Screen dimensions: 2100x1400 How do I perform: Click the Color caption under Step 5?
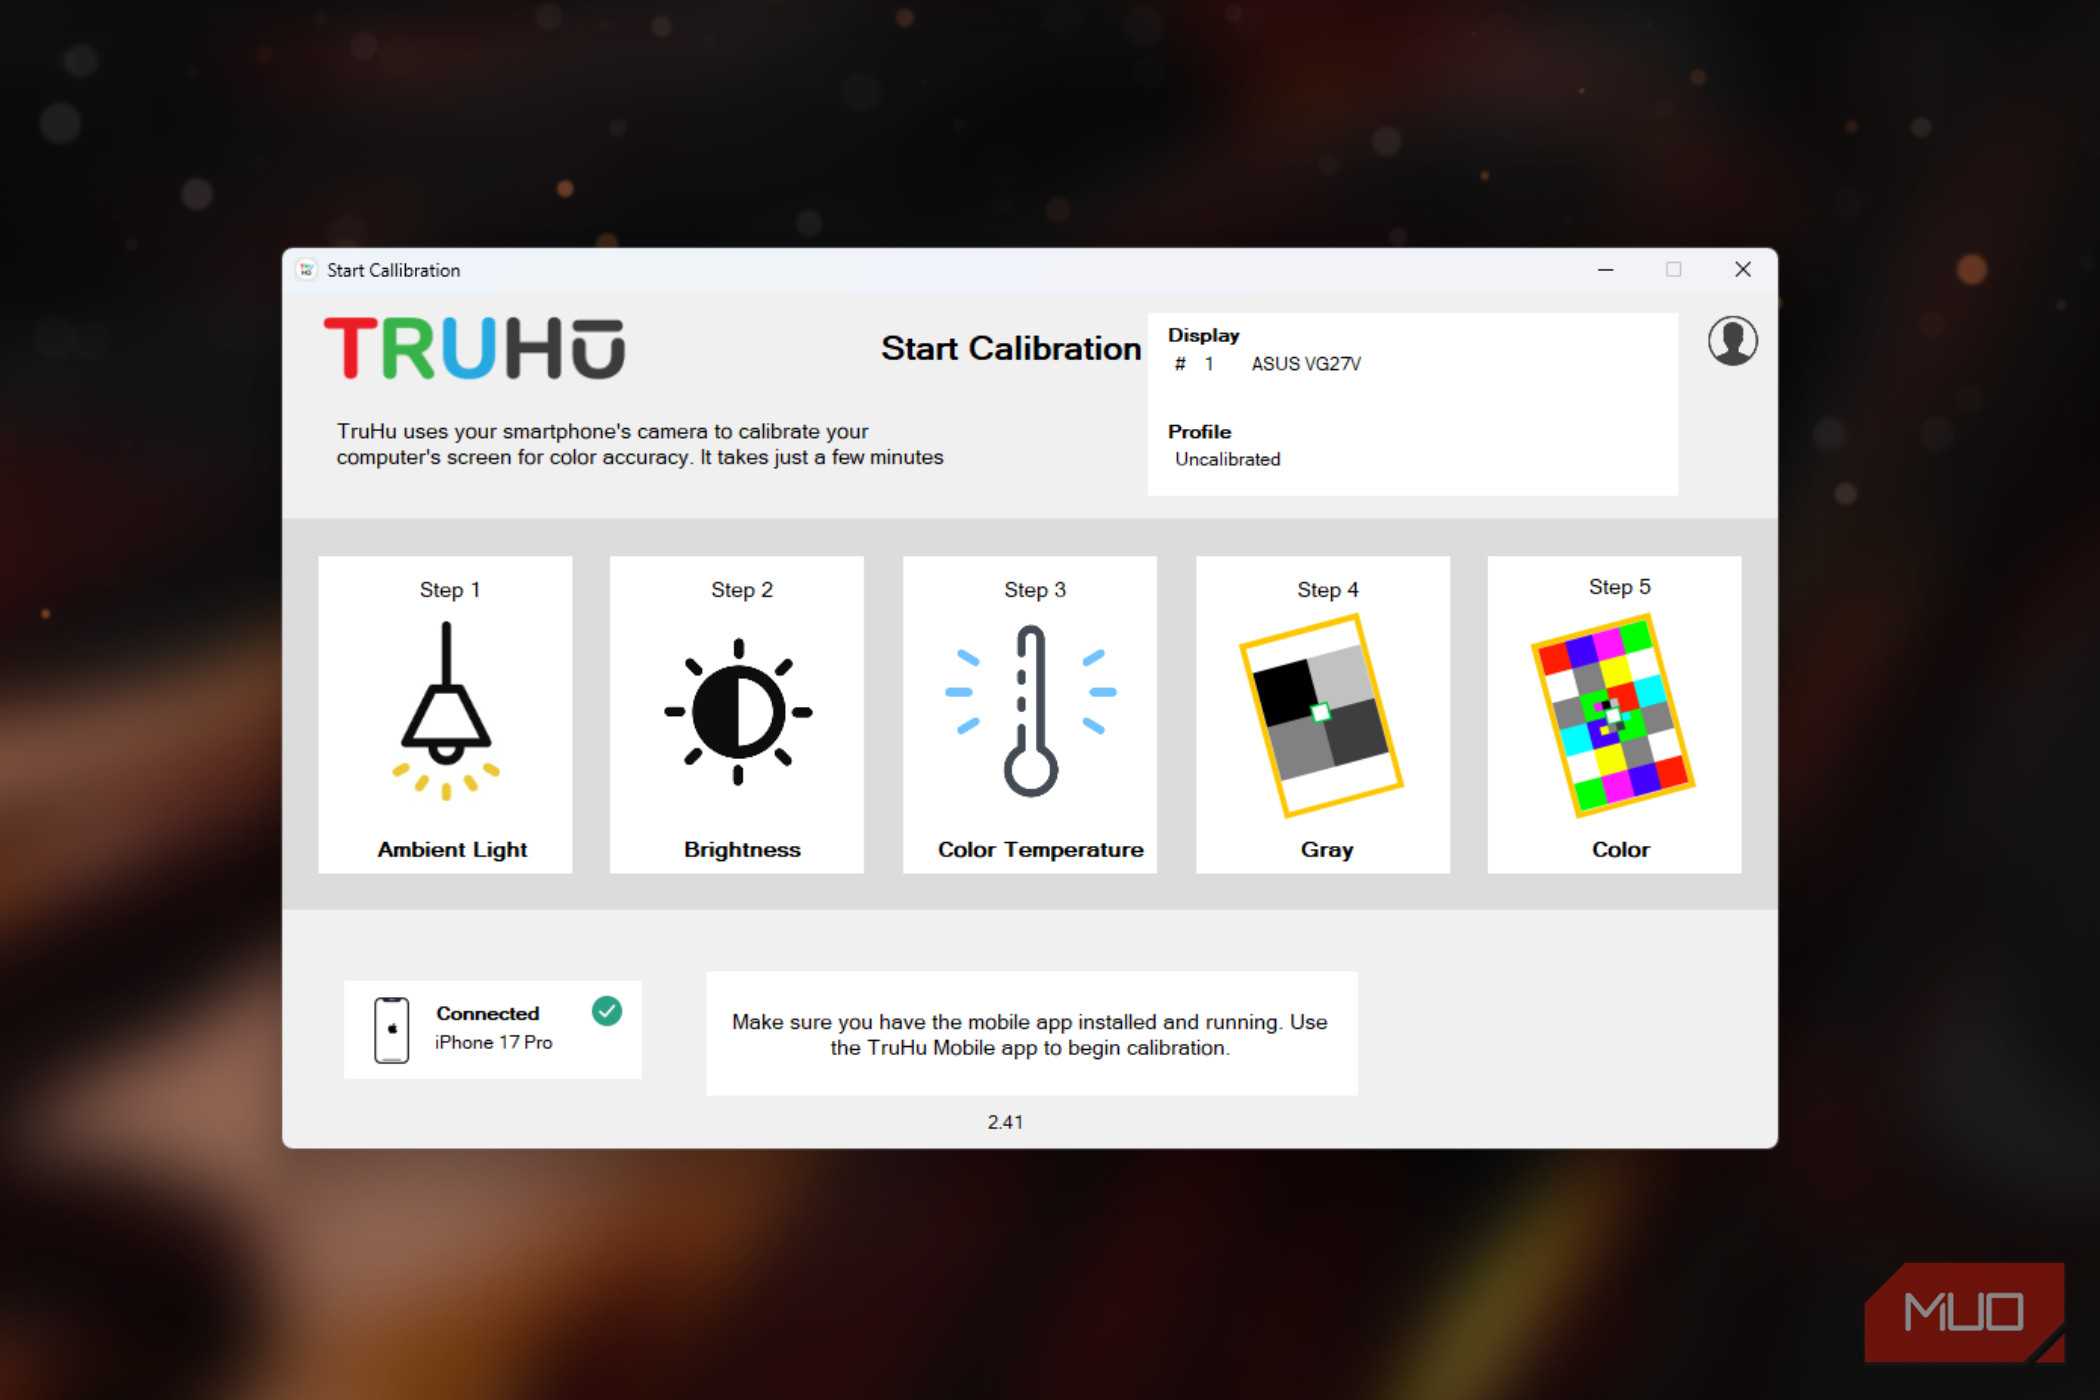pyautogui.click(x=1621, y=850)
